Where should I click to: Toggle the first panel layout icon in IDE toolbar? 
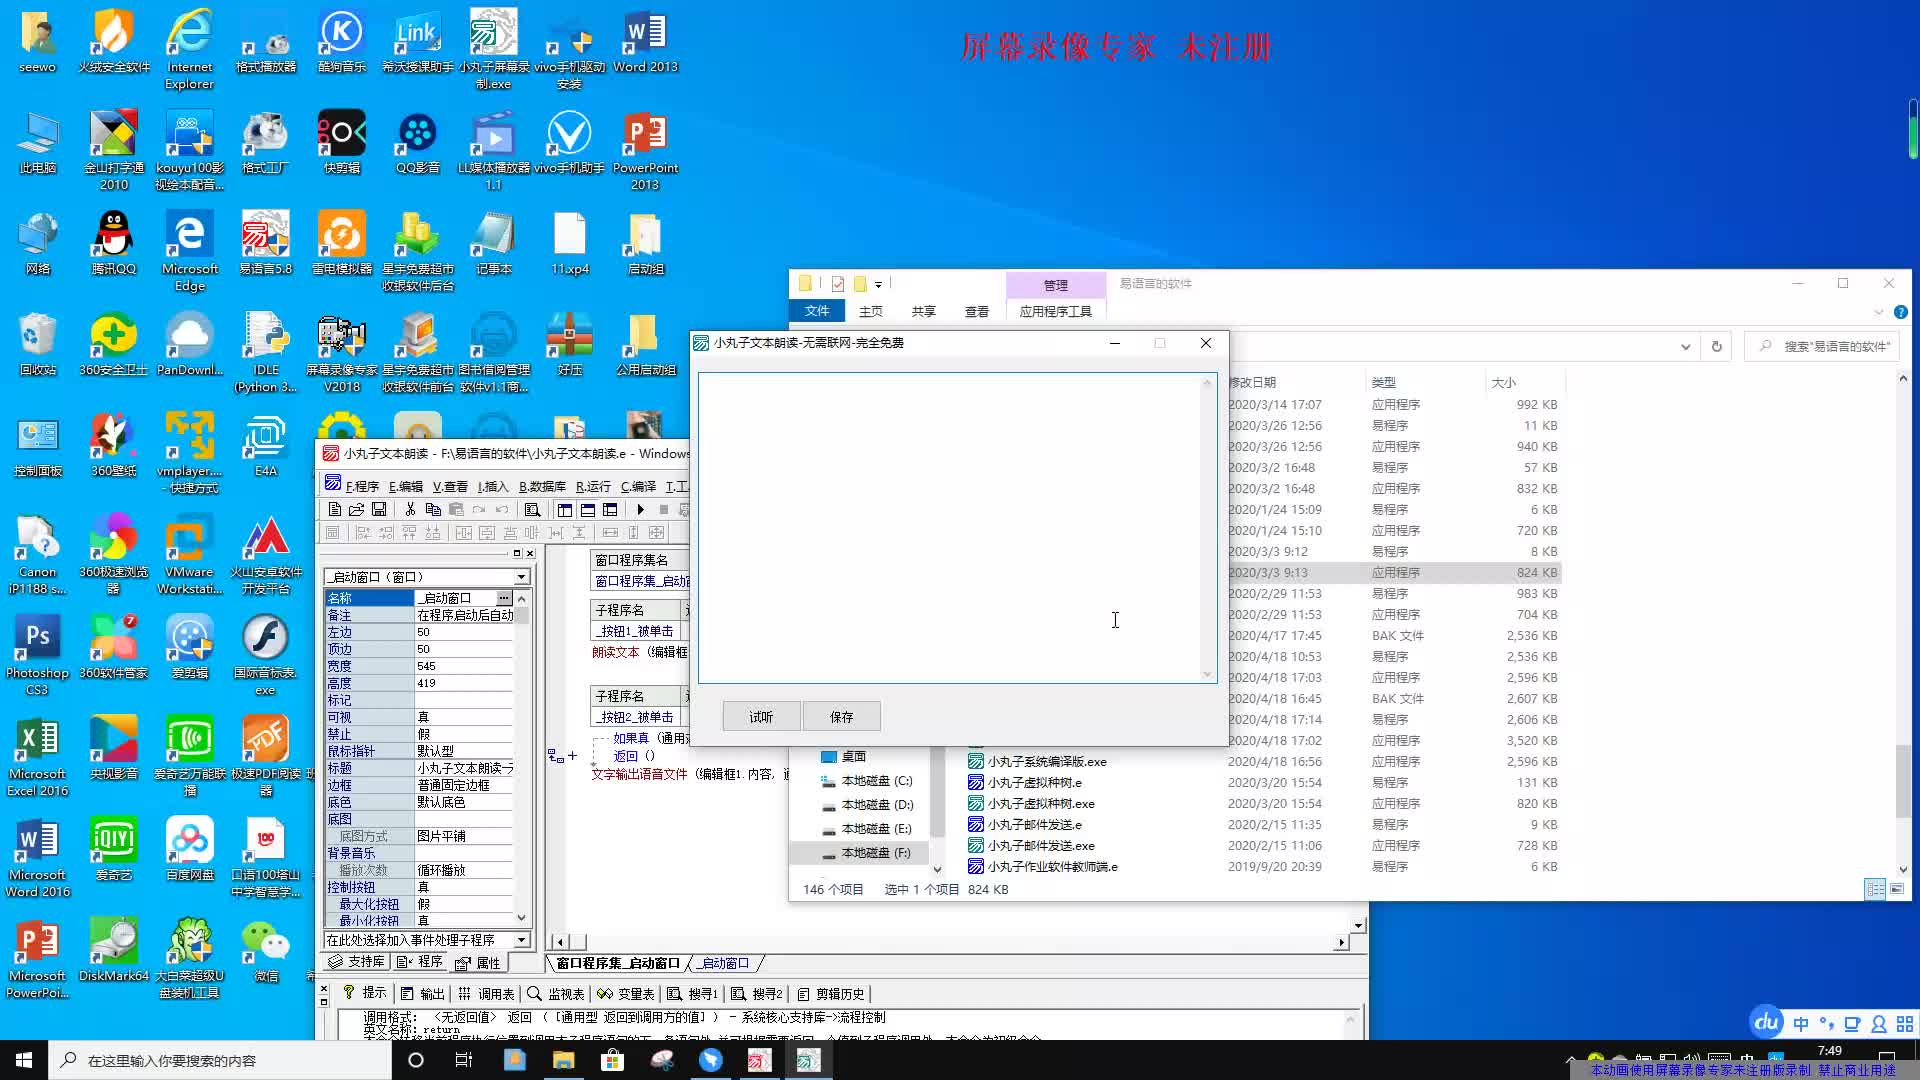(565, 509)
